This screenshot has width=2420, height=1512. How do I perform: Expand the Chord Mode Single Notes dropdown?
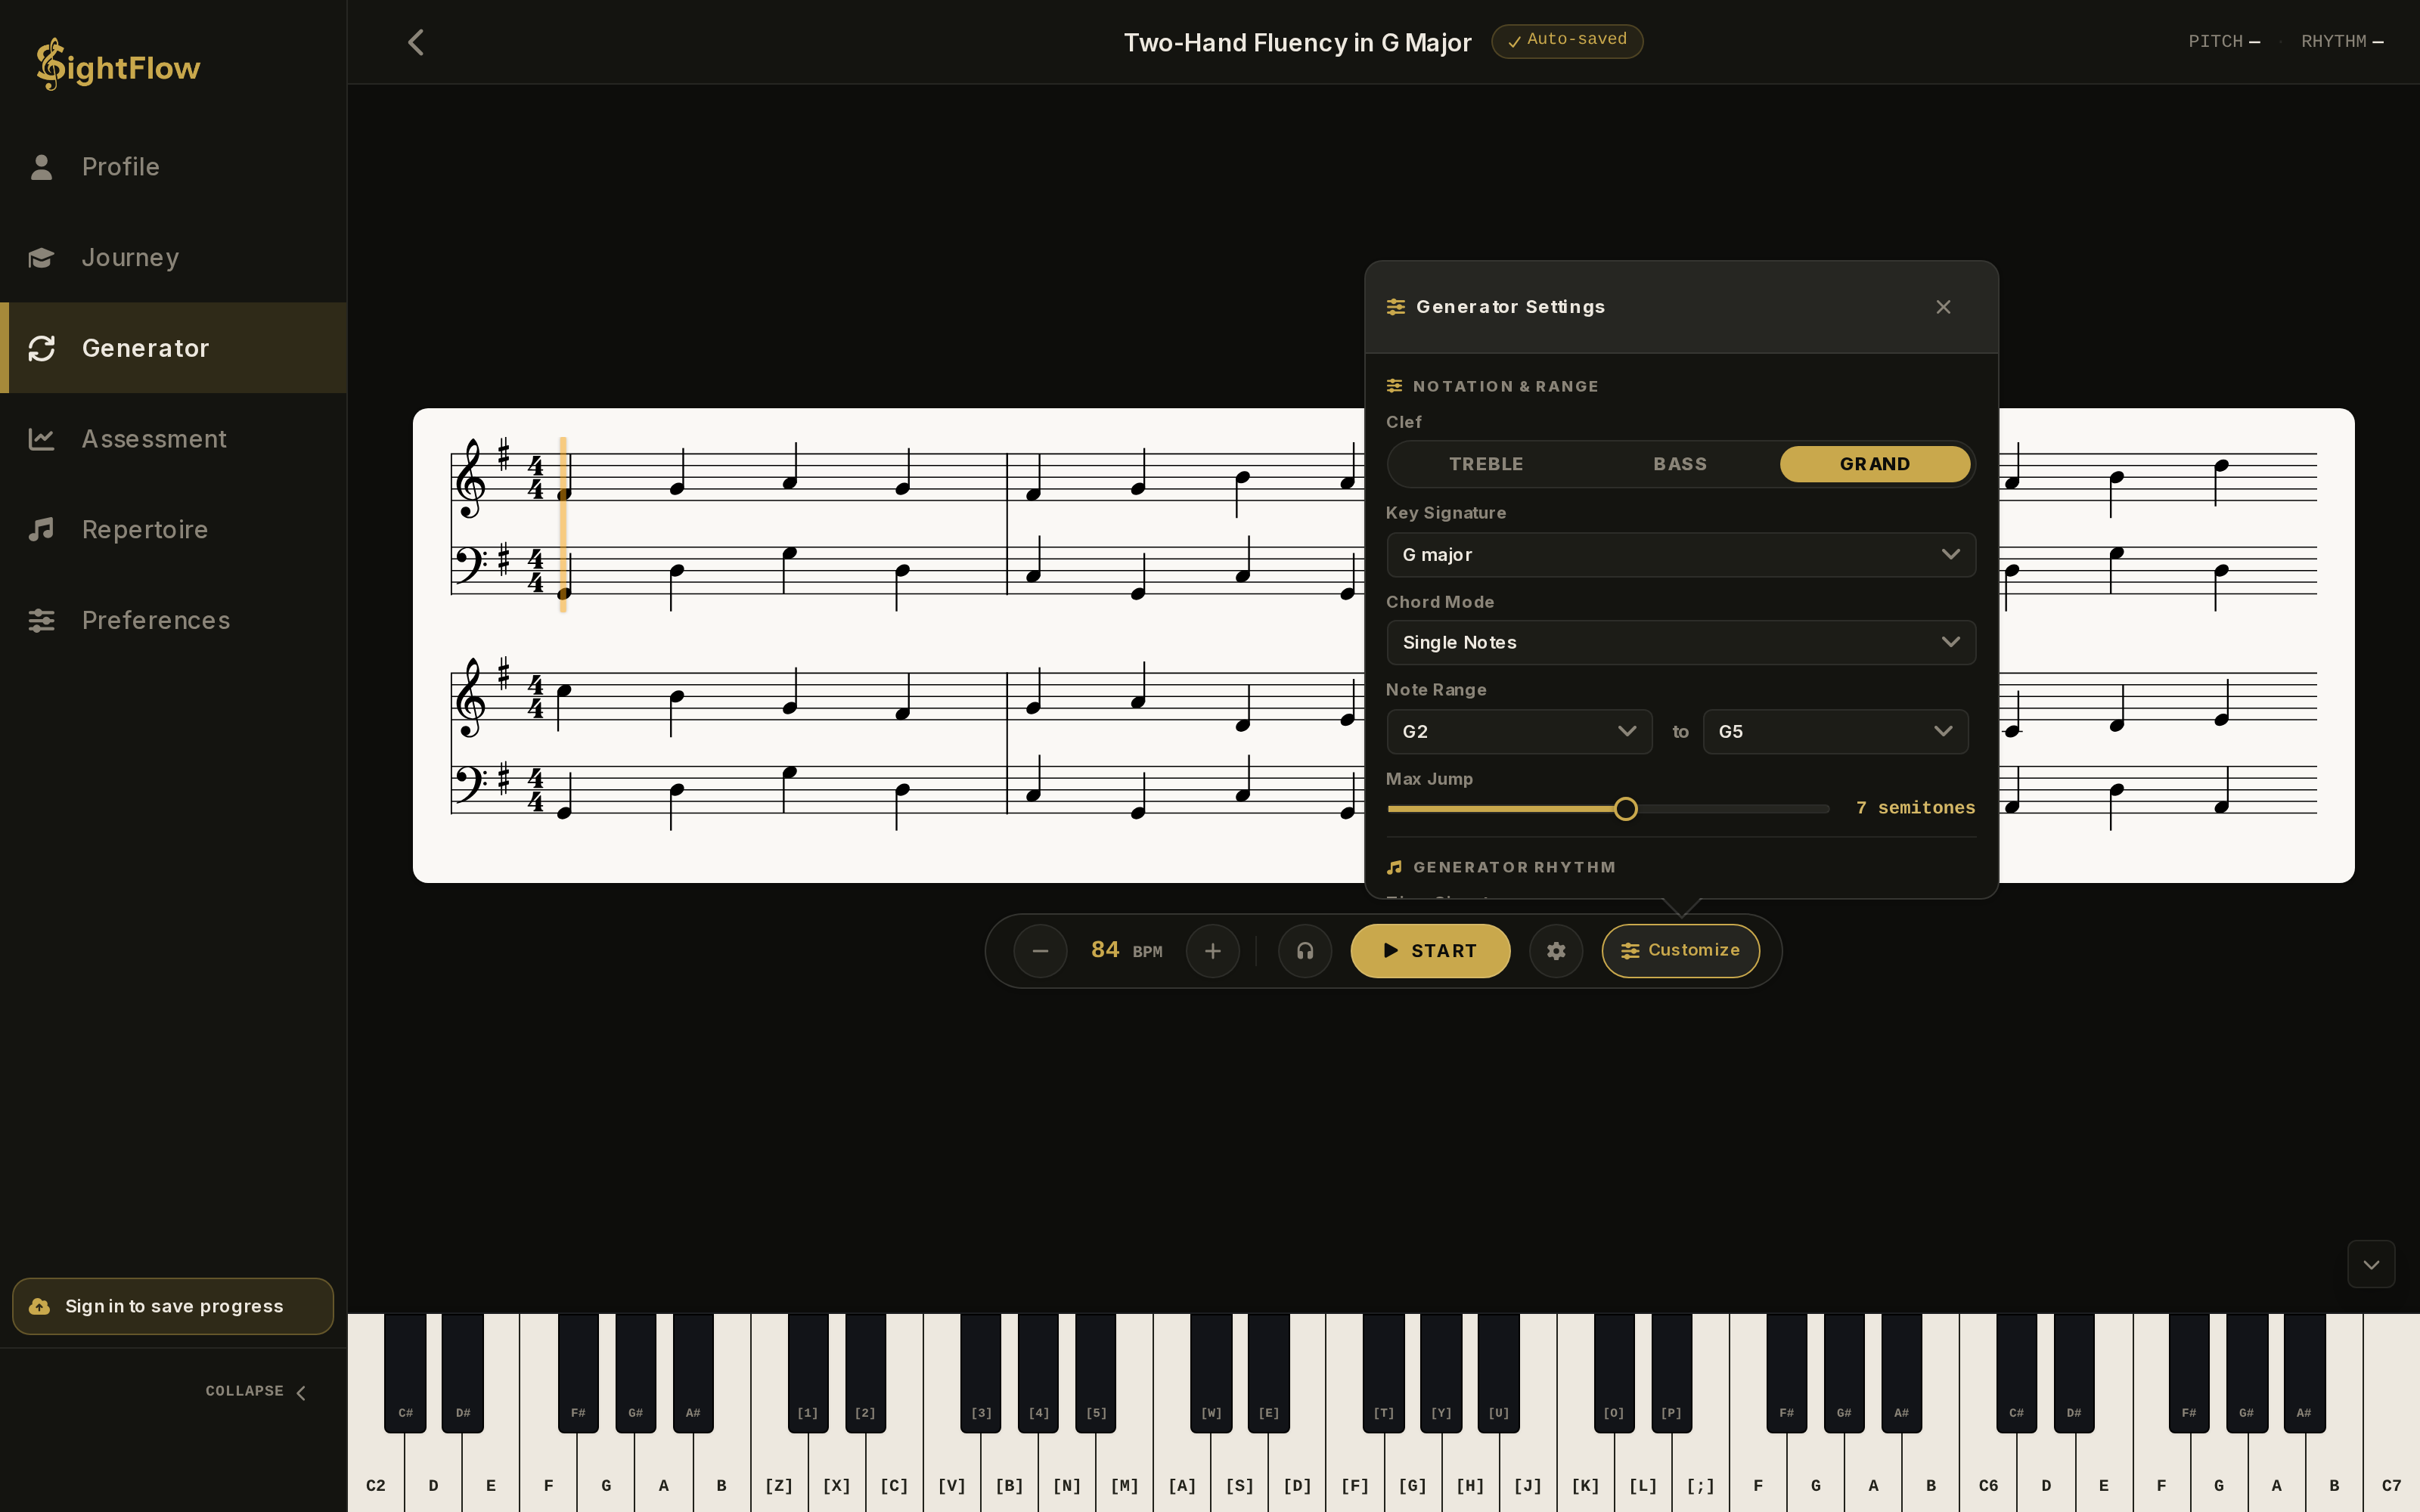click(1681, 643)
